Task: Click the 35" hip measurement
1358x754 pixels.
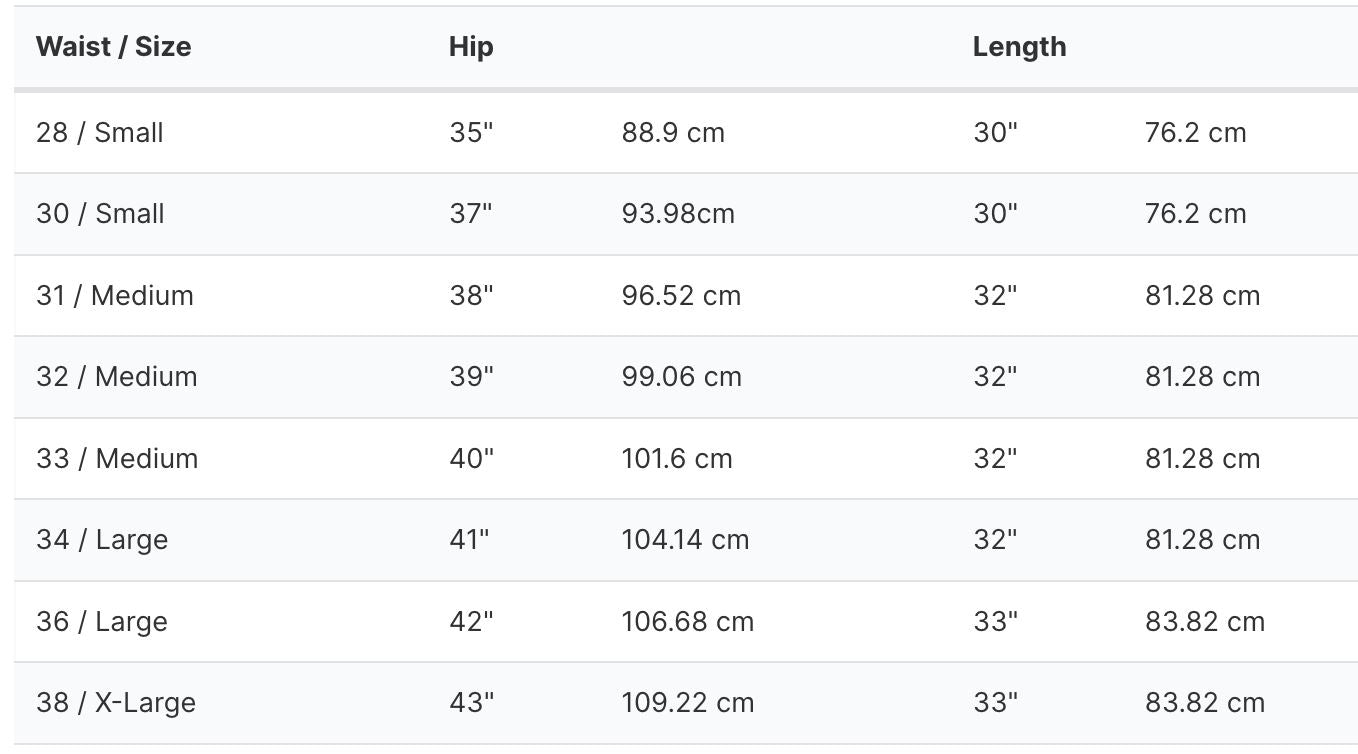Action: 471,132
